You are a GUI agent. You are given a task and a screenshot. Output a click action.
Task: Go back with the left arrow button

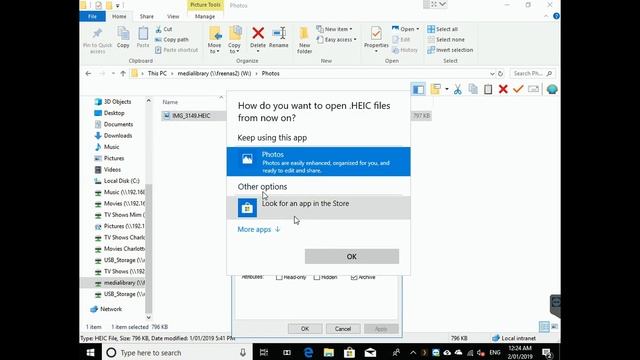coord(88,73)
